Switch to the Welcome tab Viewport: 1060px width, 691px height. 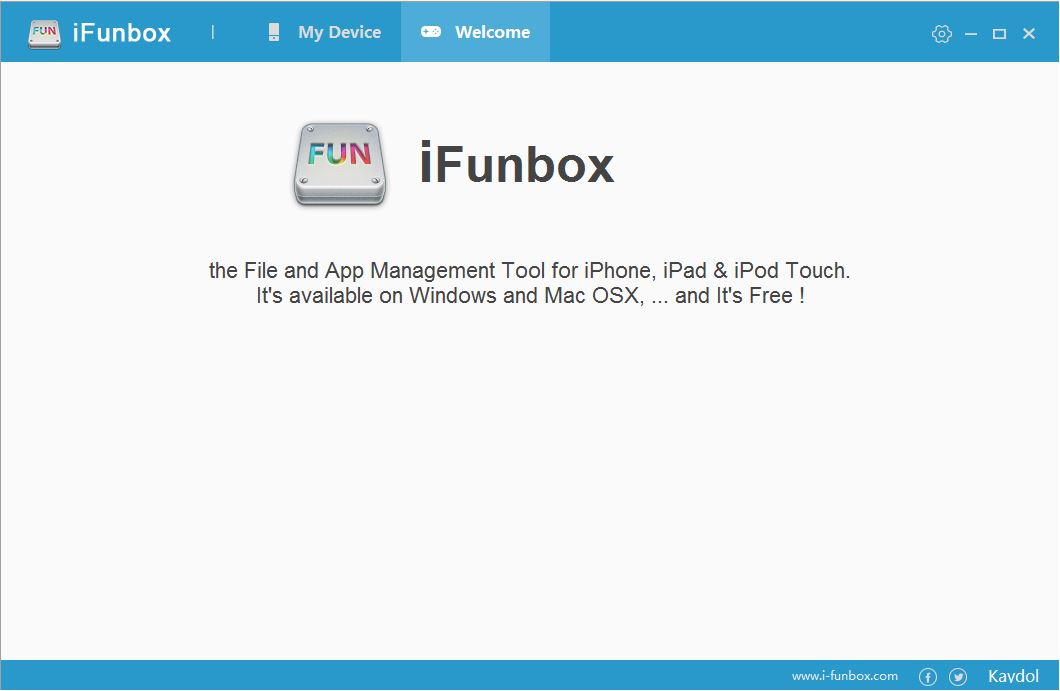[475, 32]
